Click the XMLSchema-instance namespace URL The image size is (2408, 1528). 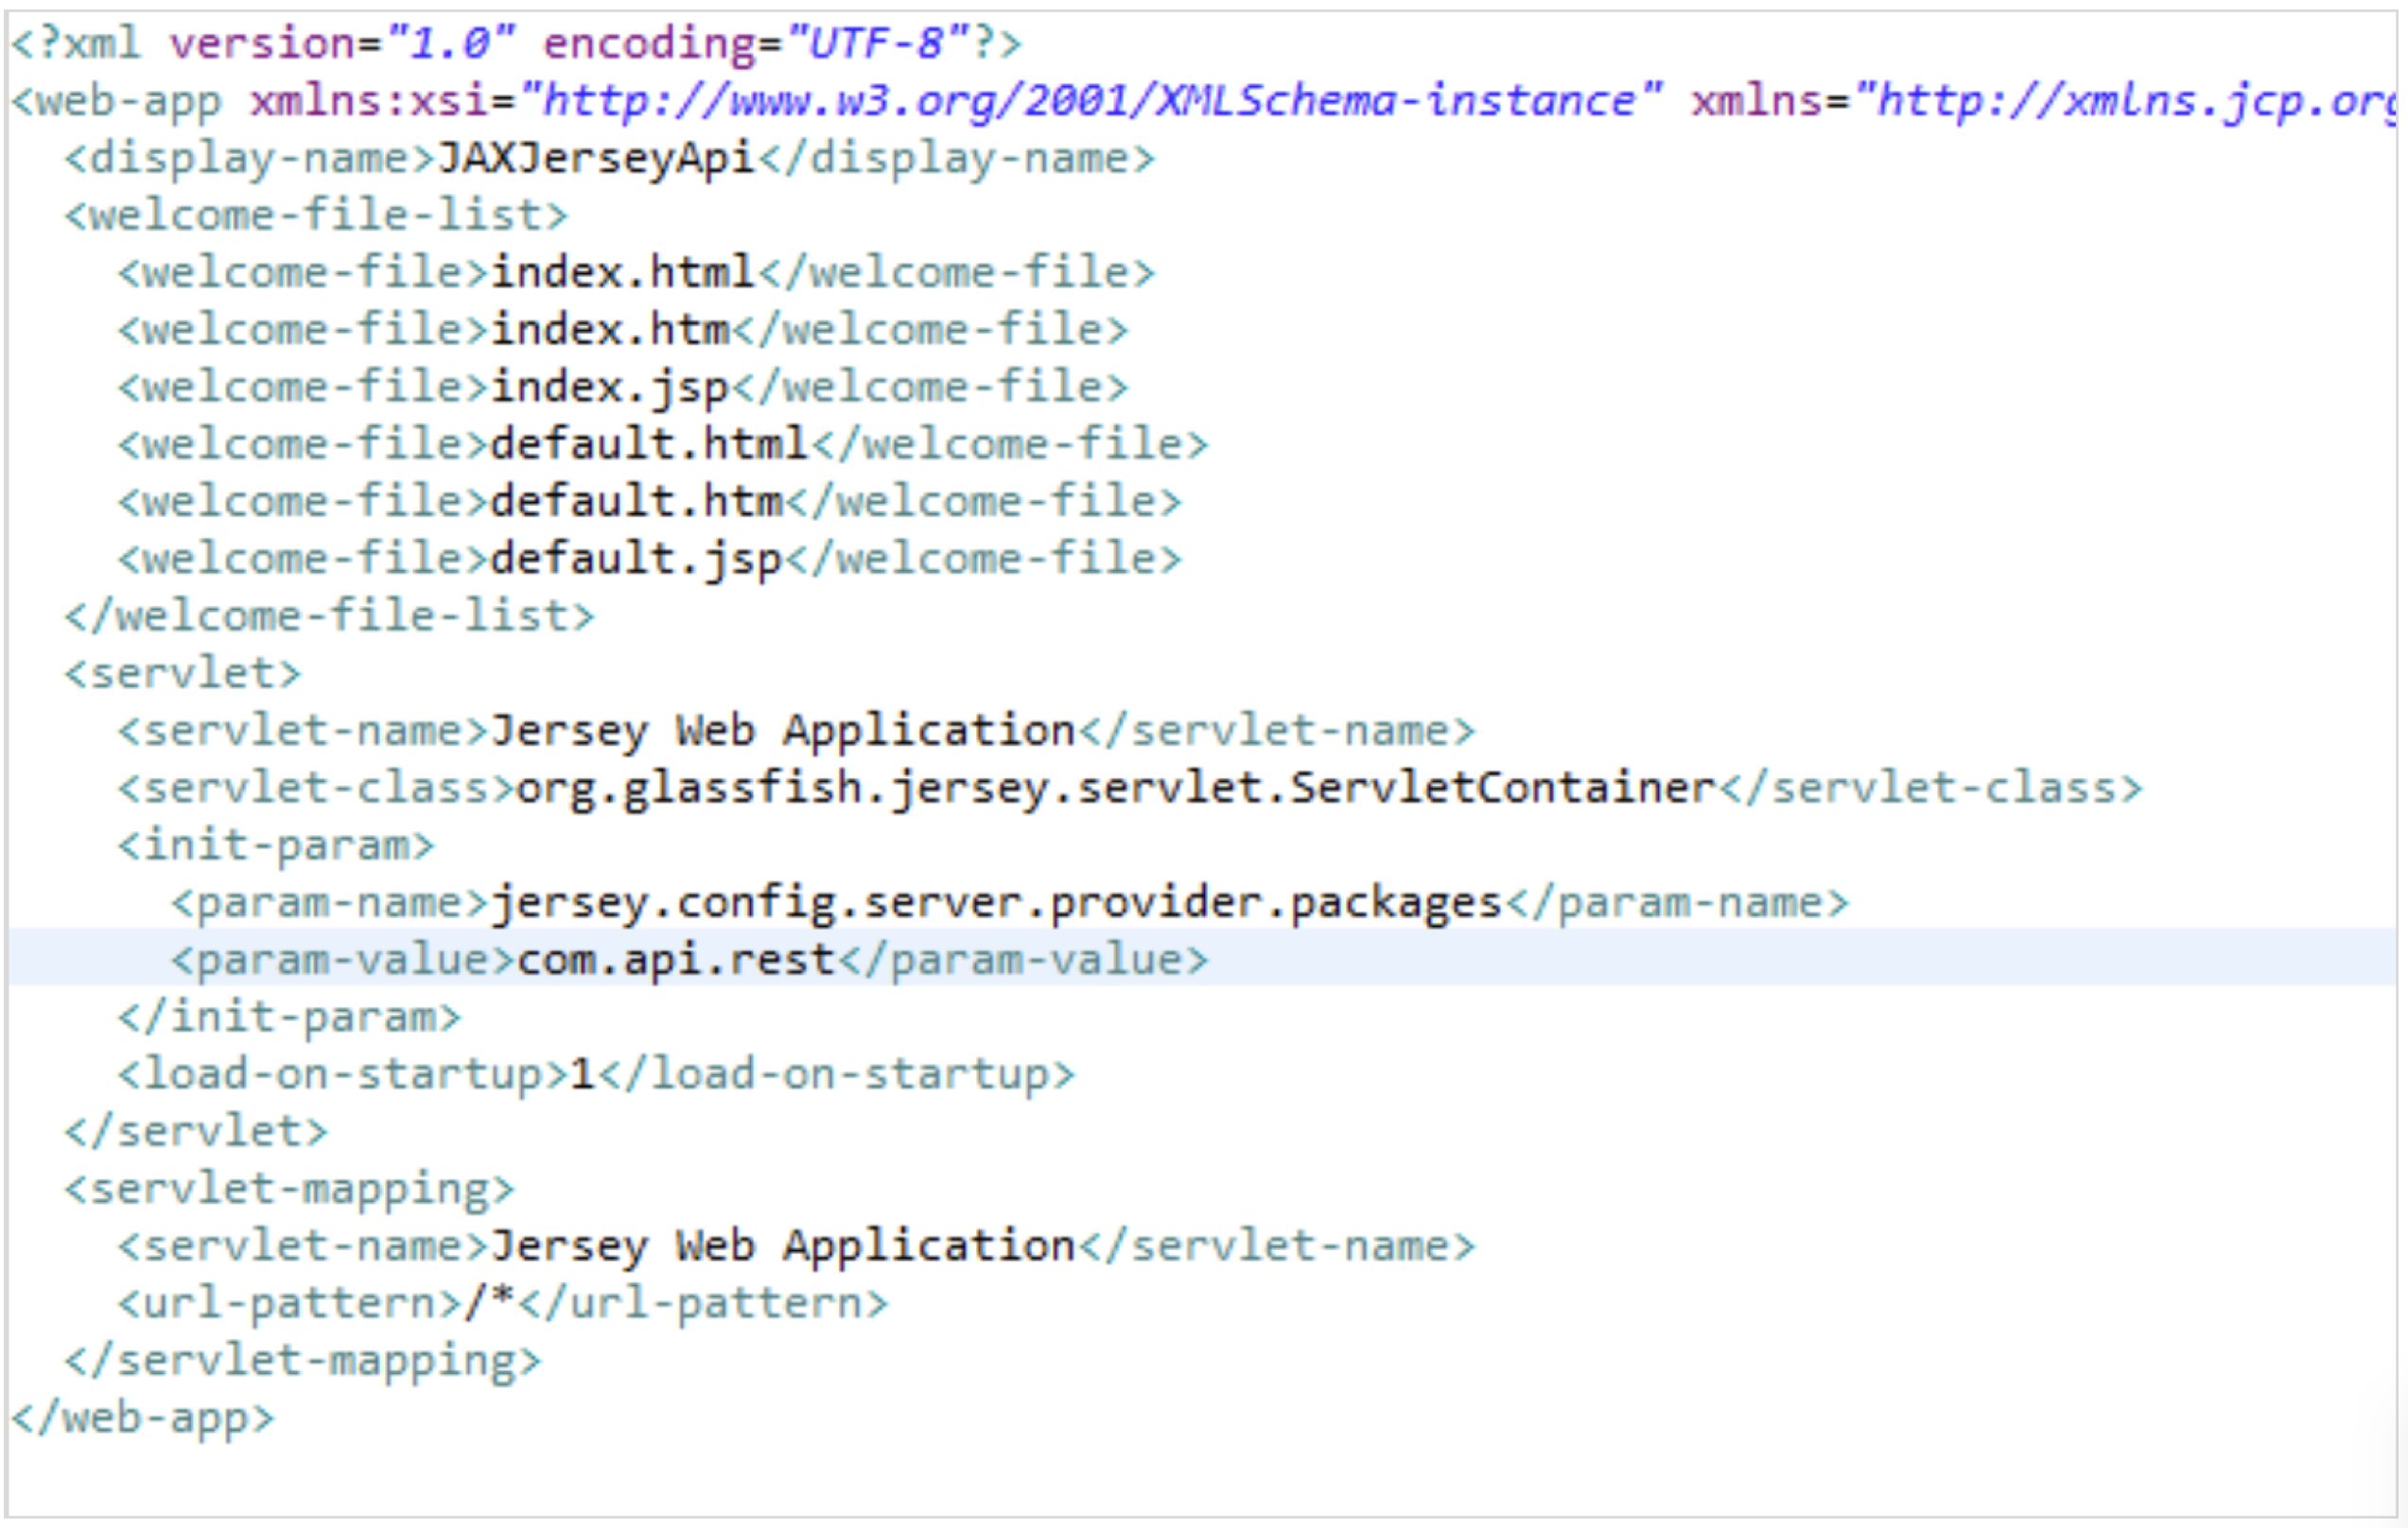pyautogui.click(x=1090, y=101)
